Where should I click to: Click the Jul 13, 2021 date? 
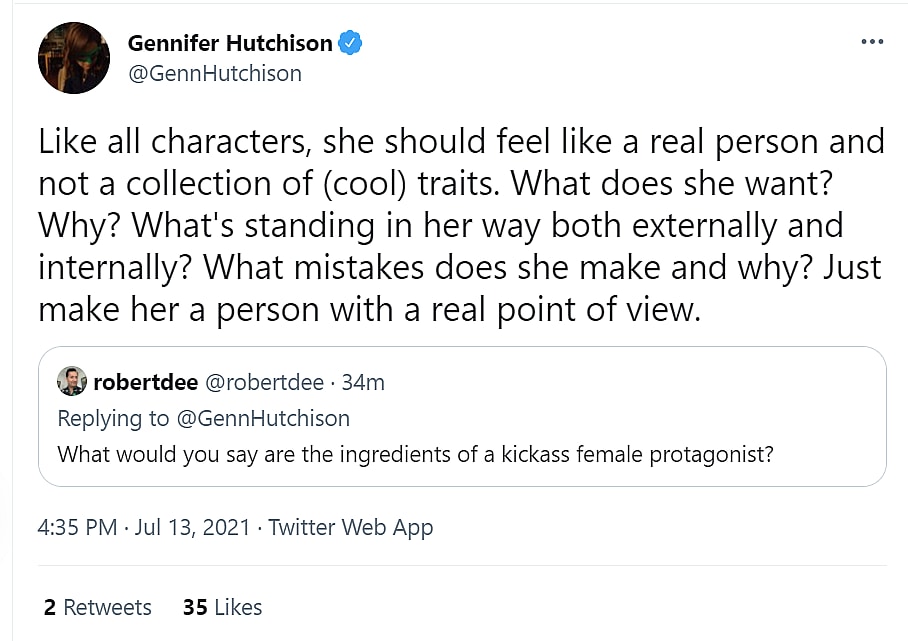190,527
